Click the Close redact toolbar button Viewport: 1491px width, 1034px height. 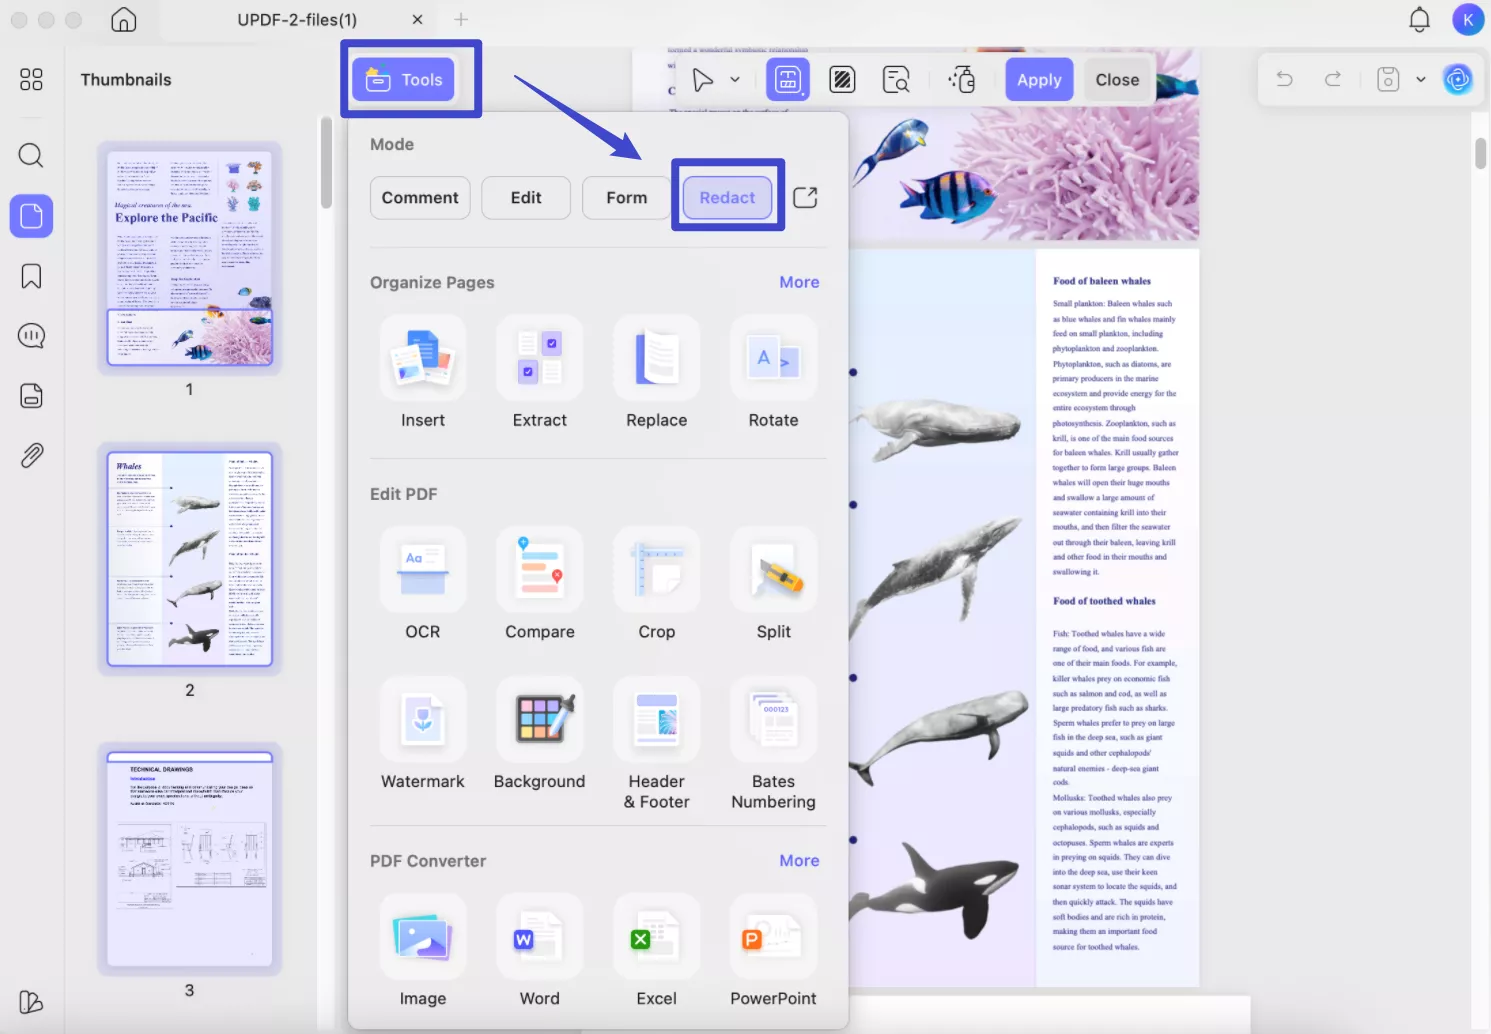(x=1117, y=80)
